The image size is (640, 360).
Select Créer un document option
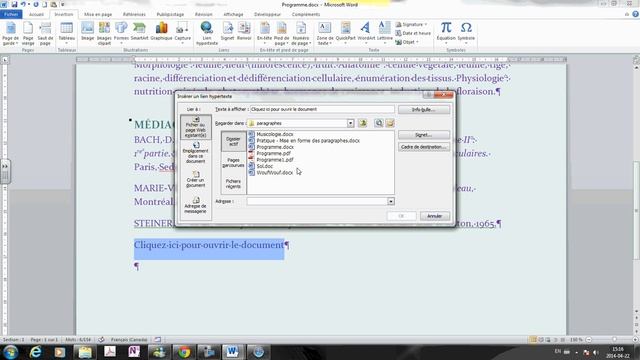pyautogui.click(x=196, y=179)
